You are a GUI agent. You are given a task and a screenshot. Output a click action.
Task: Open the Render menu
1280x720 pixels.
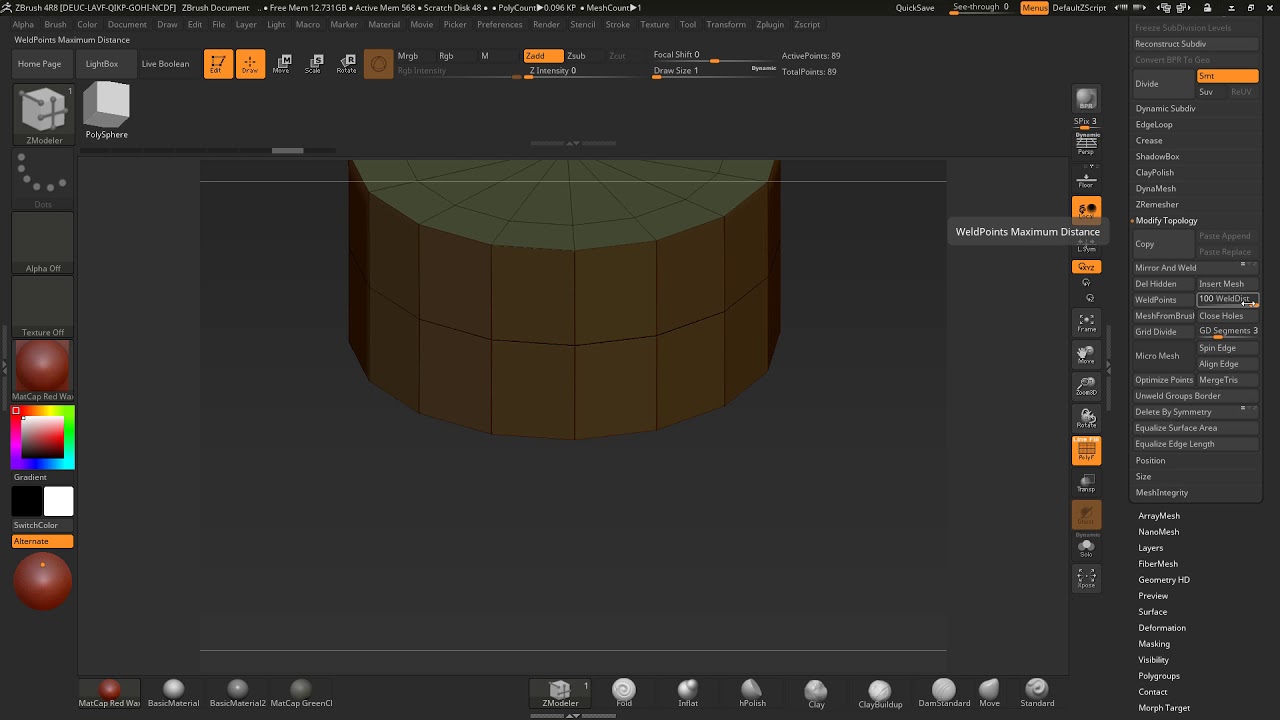point(546,24)
